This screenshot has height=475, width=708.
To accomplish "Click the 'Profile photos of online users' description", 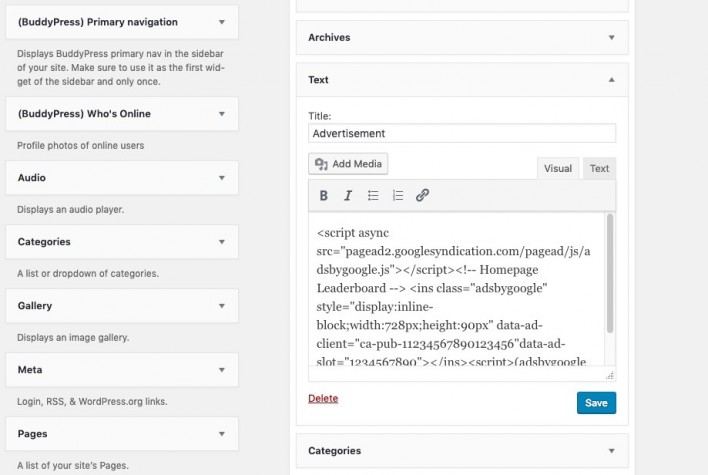I will [80, 145].
